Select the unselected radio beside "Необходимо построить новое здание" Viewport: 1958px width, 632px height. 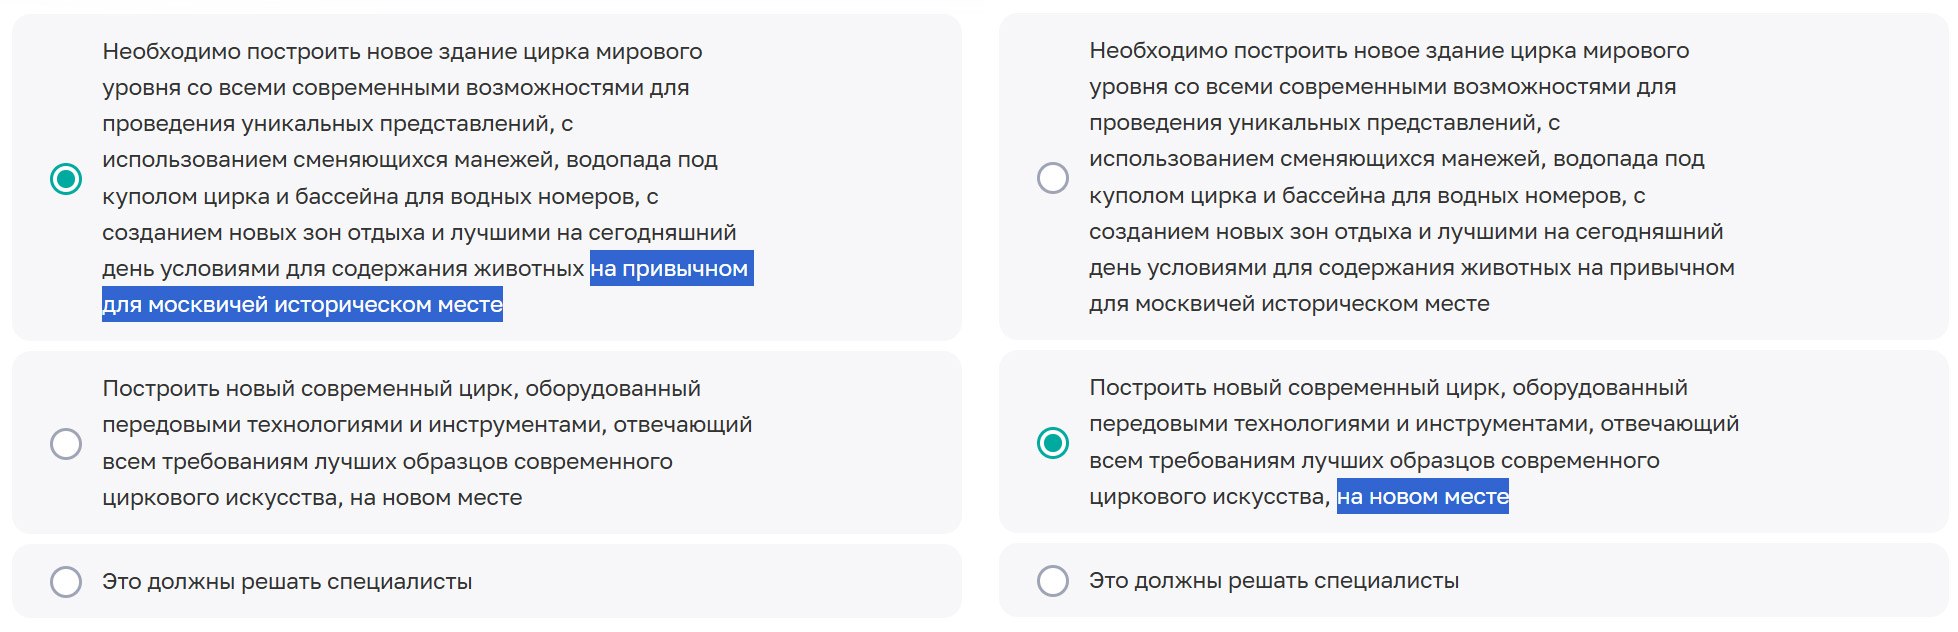pos(1053,178)
